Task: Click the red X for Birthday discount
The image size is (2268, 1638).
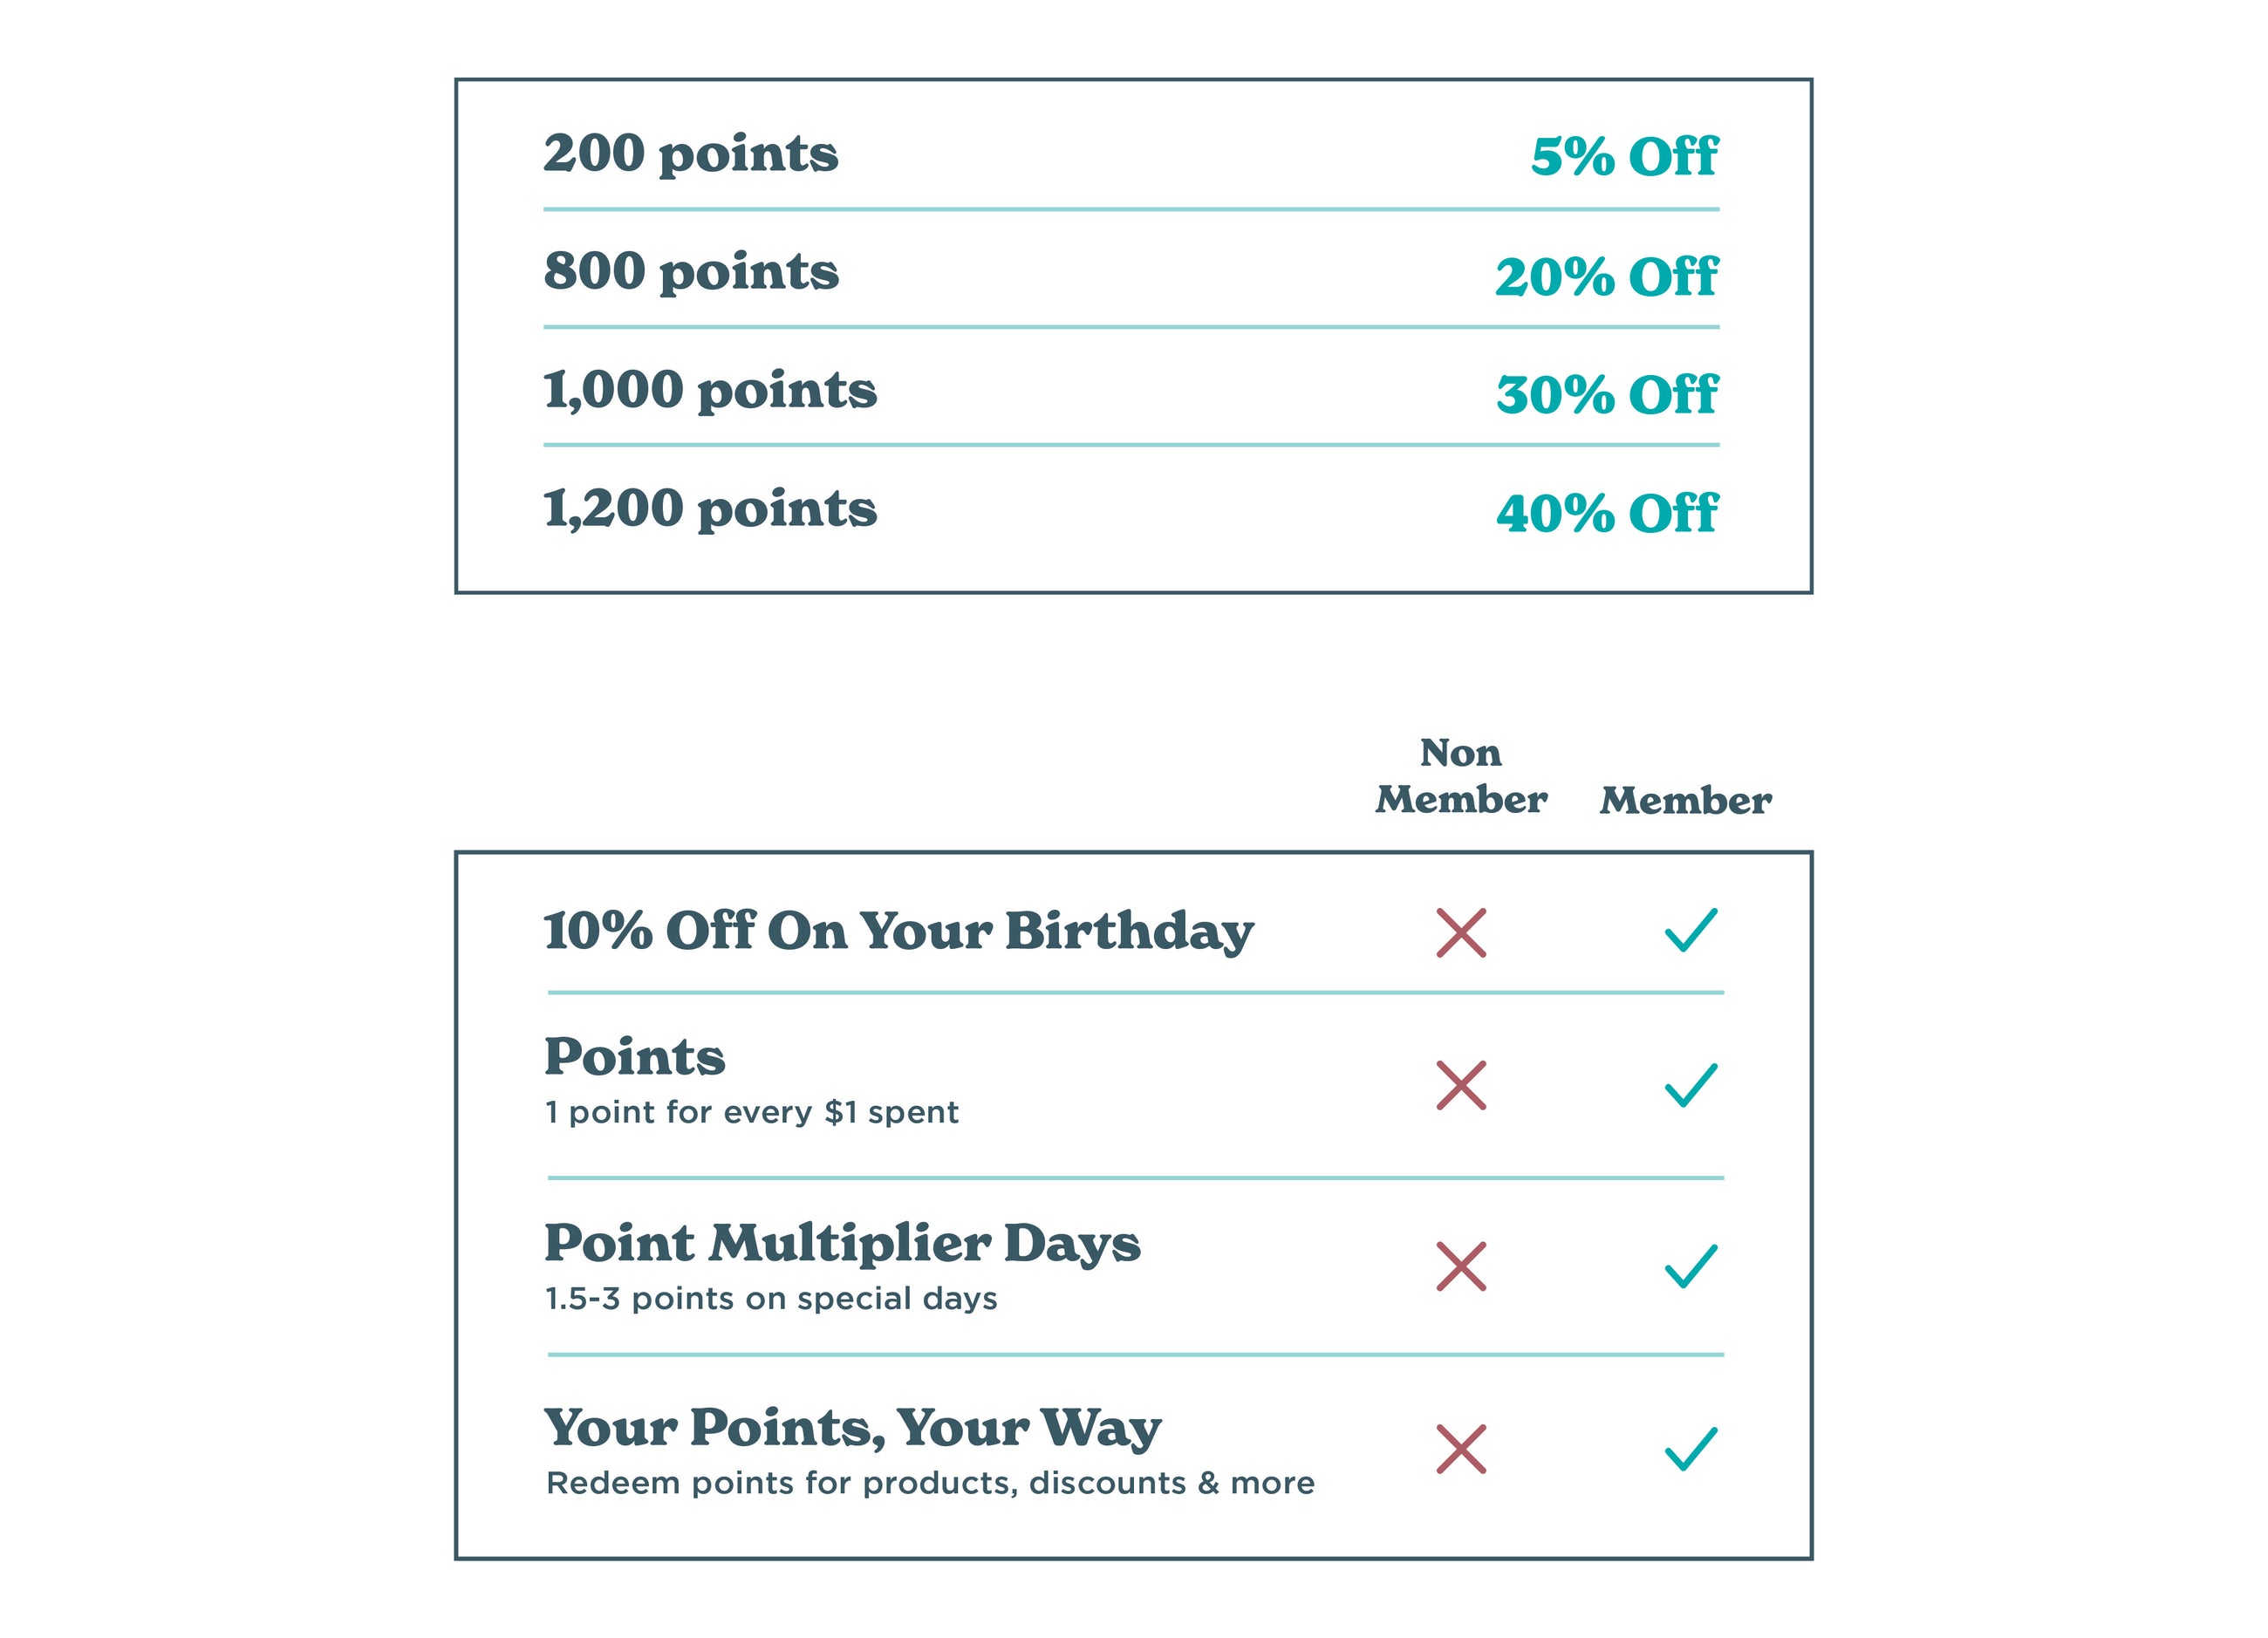Action: point(1461,933)
